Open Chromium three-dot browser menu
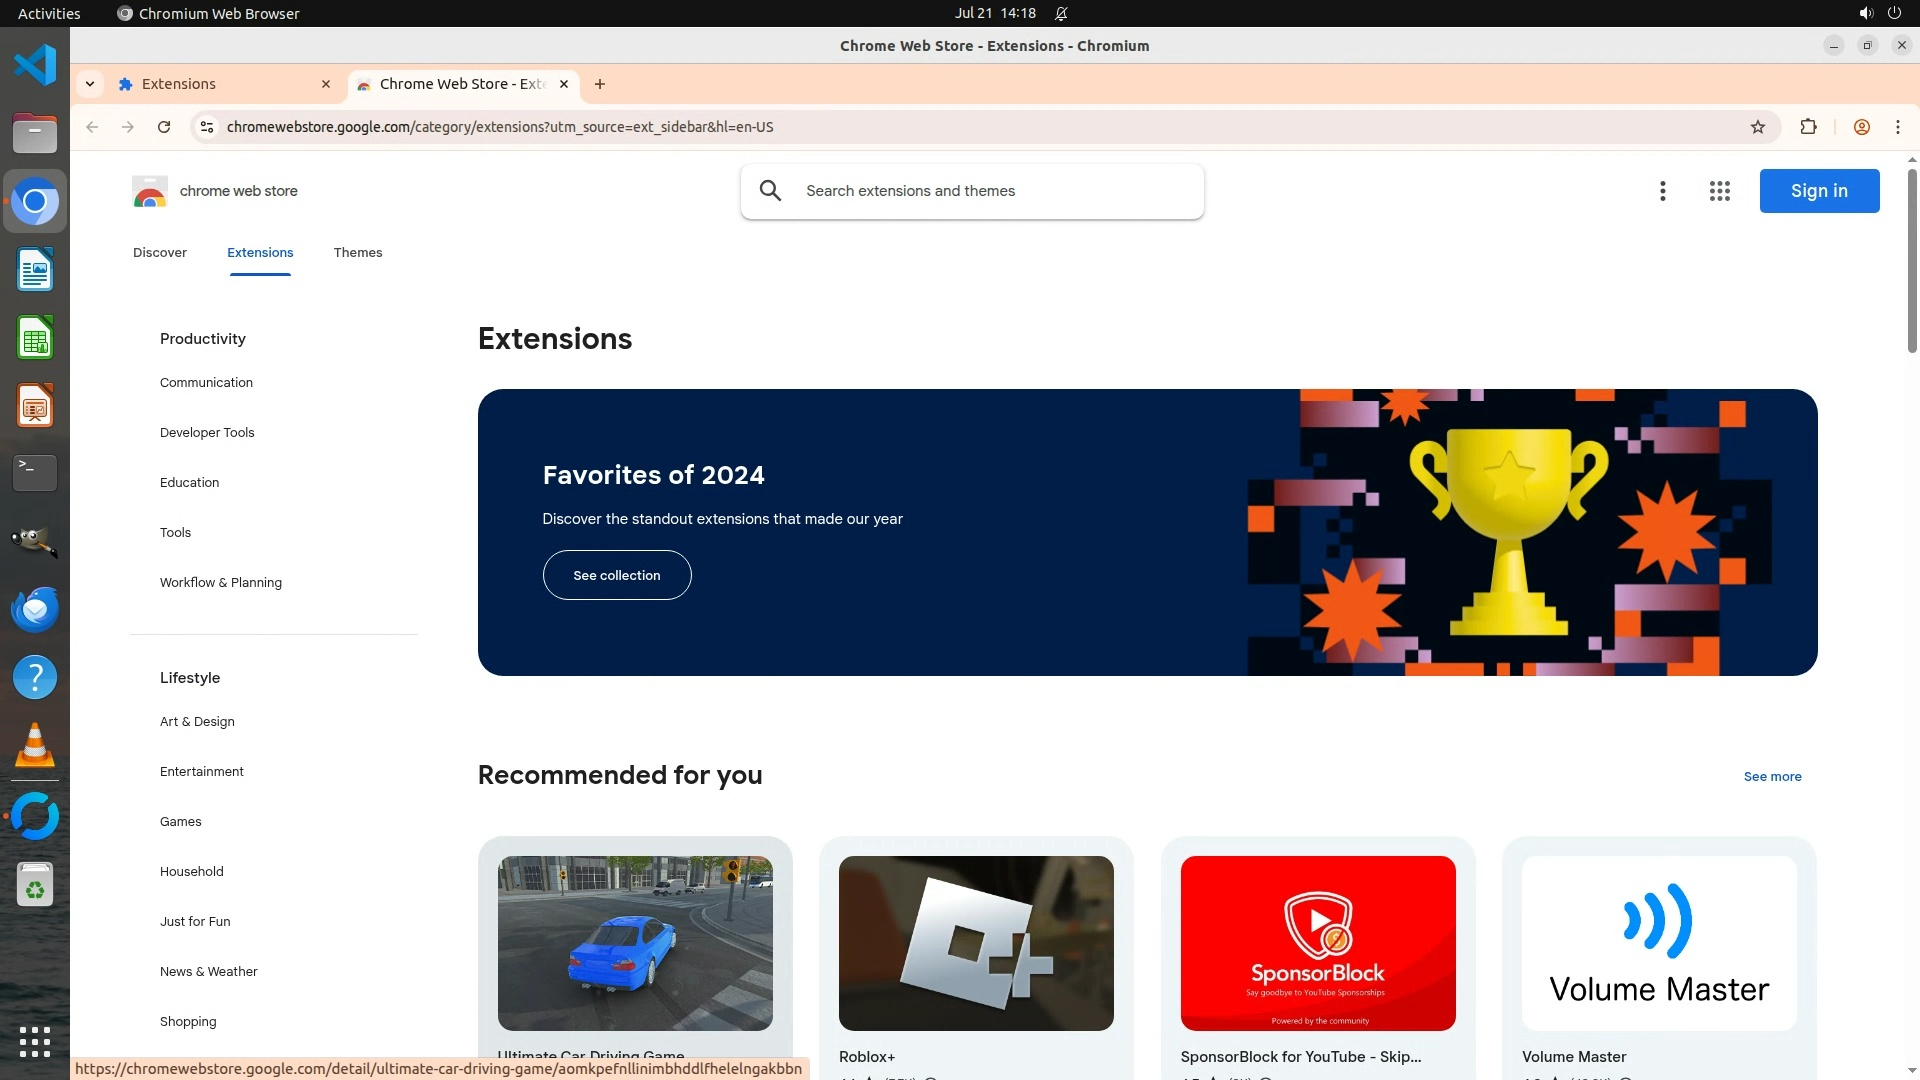 click(x=1897, y=127)
